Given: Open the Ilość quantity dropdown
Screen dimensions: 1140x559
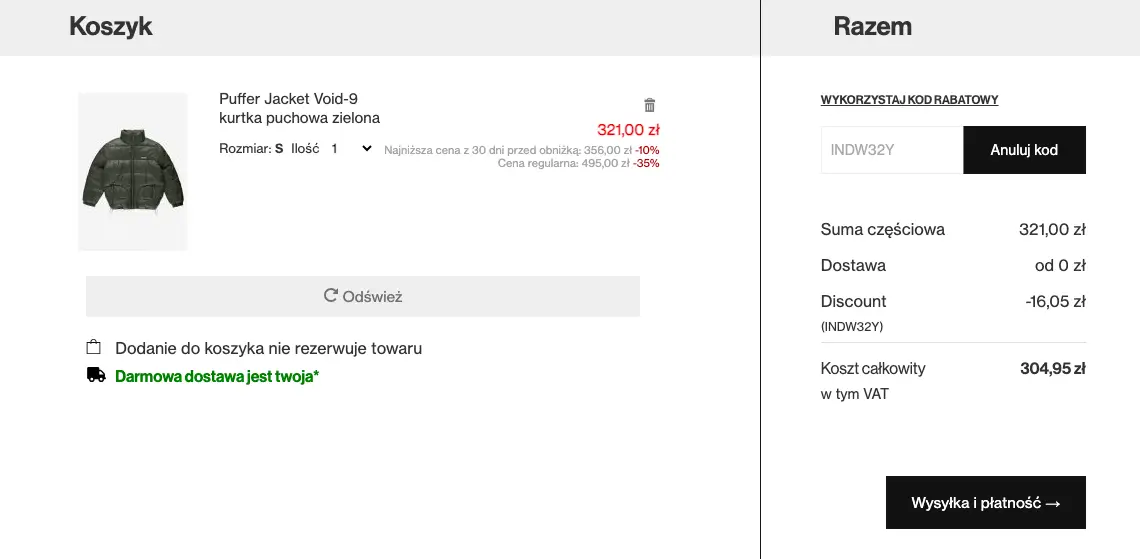Looking at the screenshot, I should [x=351, y=148].
